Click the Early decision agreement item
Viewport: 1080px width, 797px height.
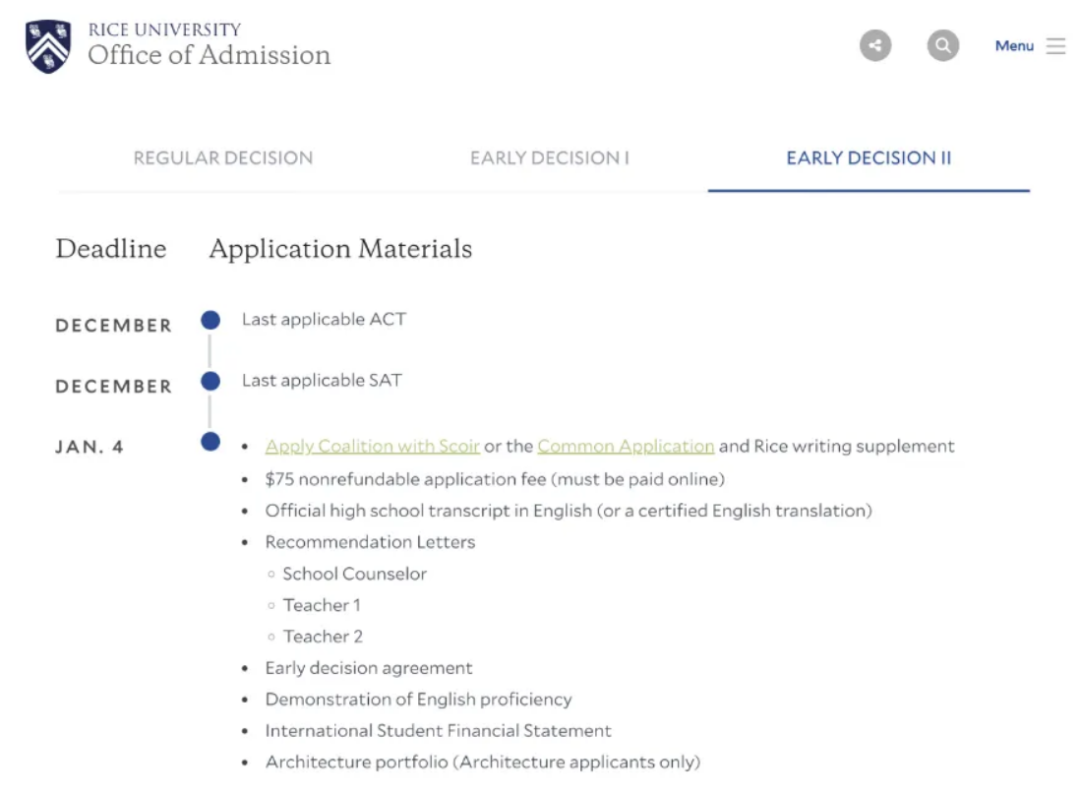pos(368,668)
